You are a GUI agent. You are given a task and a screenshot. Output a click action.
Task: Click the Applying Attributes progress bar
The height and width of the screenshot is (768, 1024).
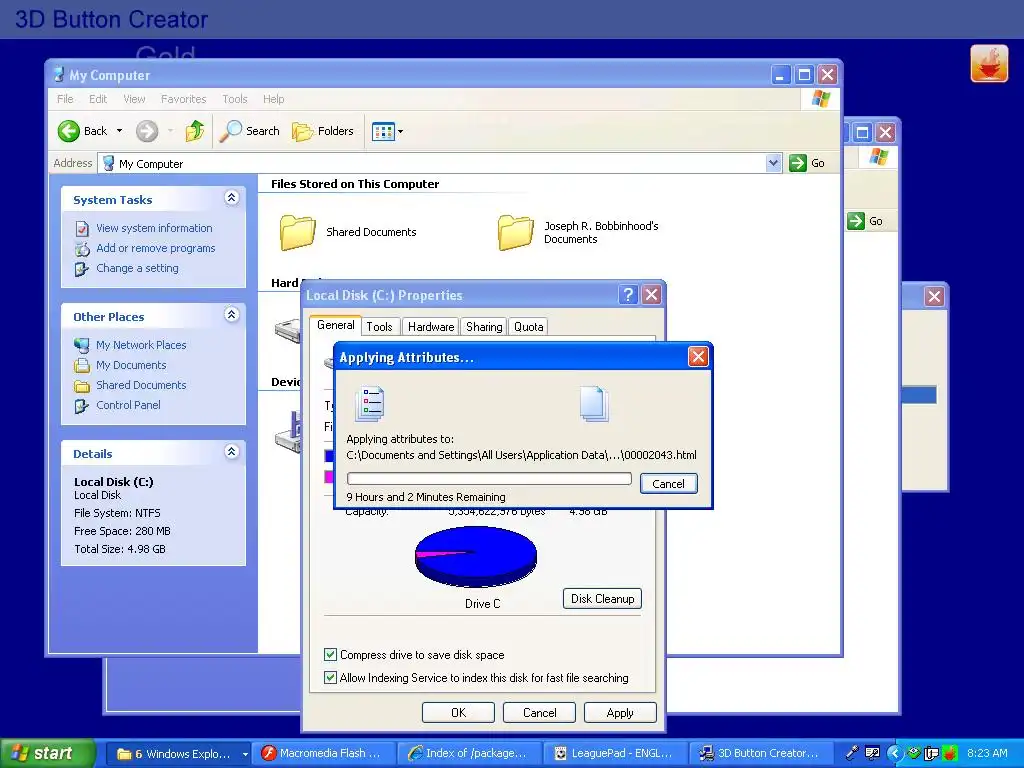tap(489, 479)
